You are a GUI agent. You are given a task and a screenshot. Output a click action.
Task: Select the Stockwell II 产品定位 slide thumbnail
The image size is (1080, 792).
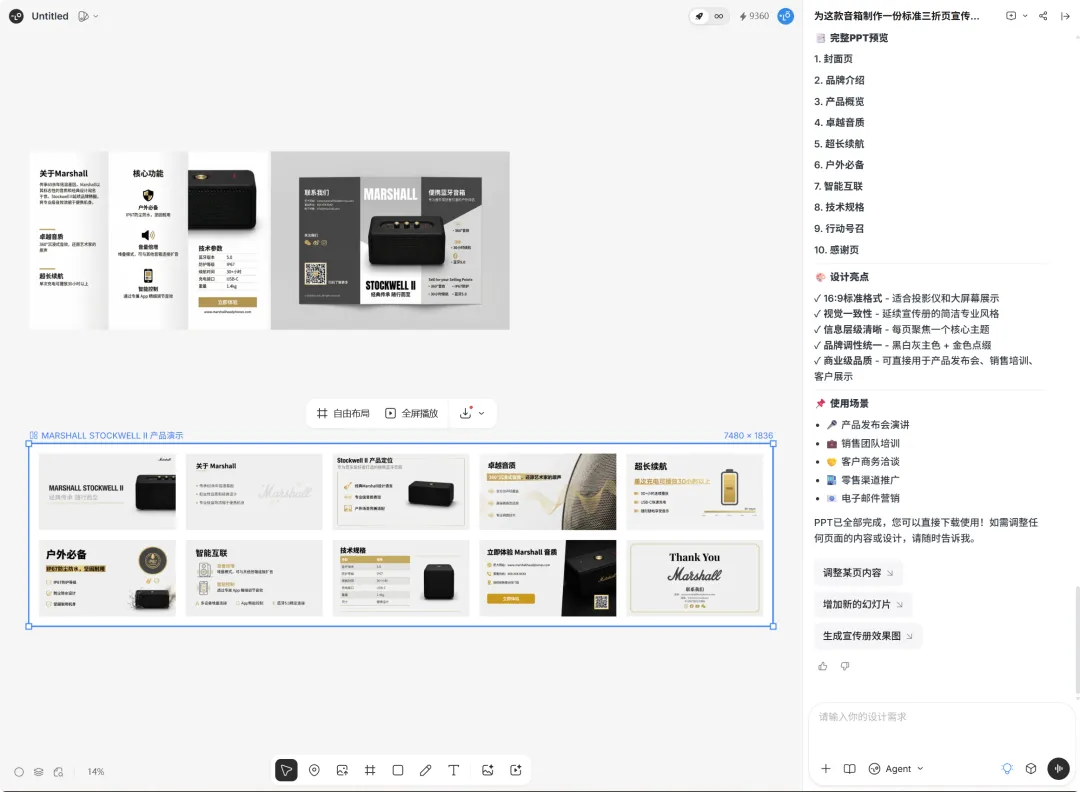(x=401, y=492)
